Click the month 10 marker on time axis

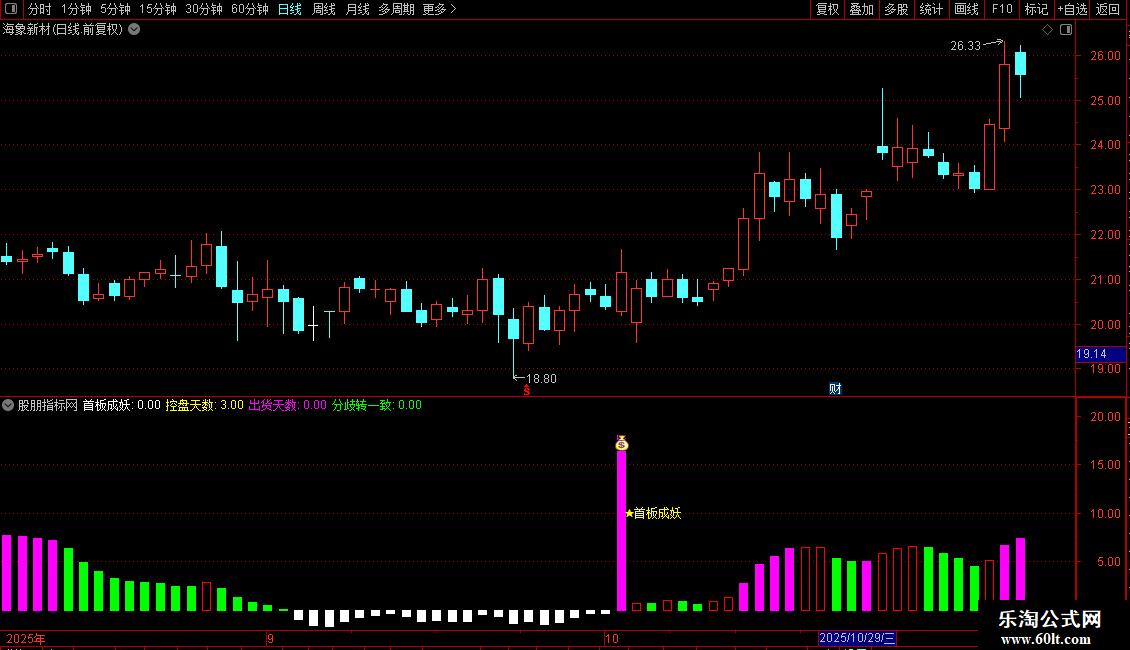pyautogui.click(x=612, y=638)
